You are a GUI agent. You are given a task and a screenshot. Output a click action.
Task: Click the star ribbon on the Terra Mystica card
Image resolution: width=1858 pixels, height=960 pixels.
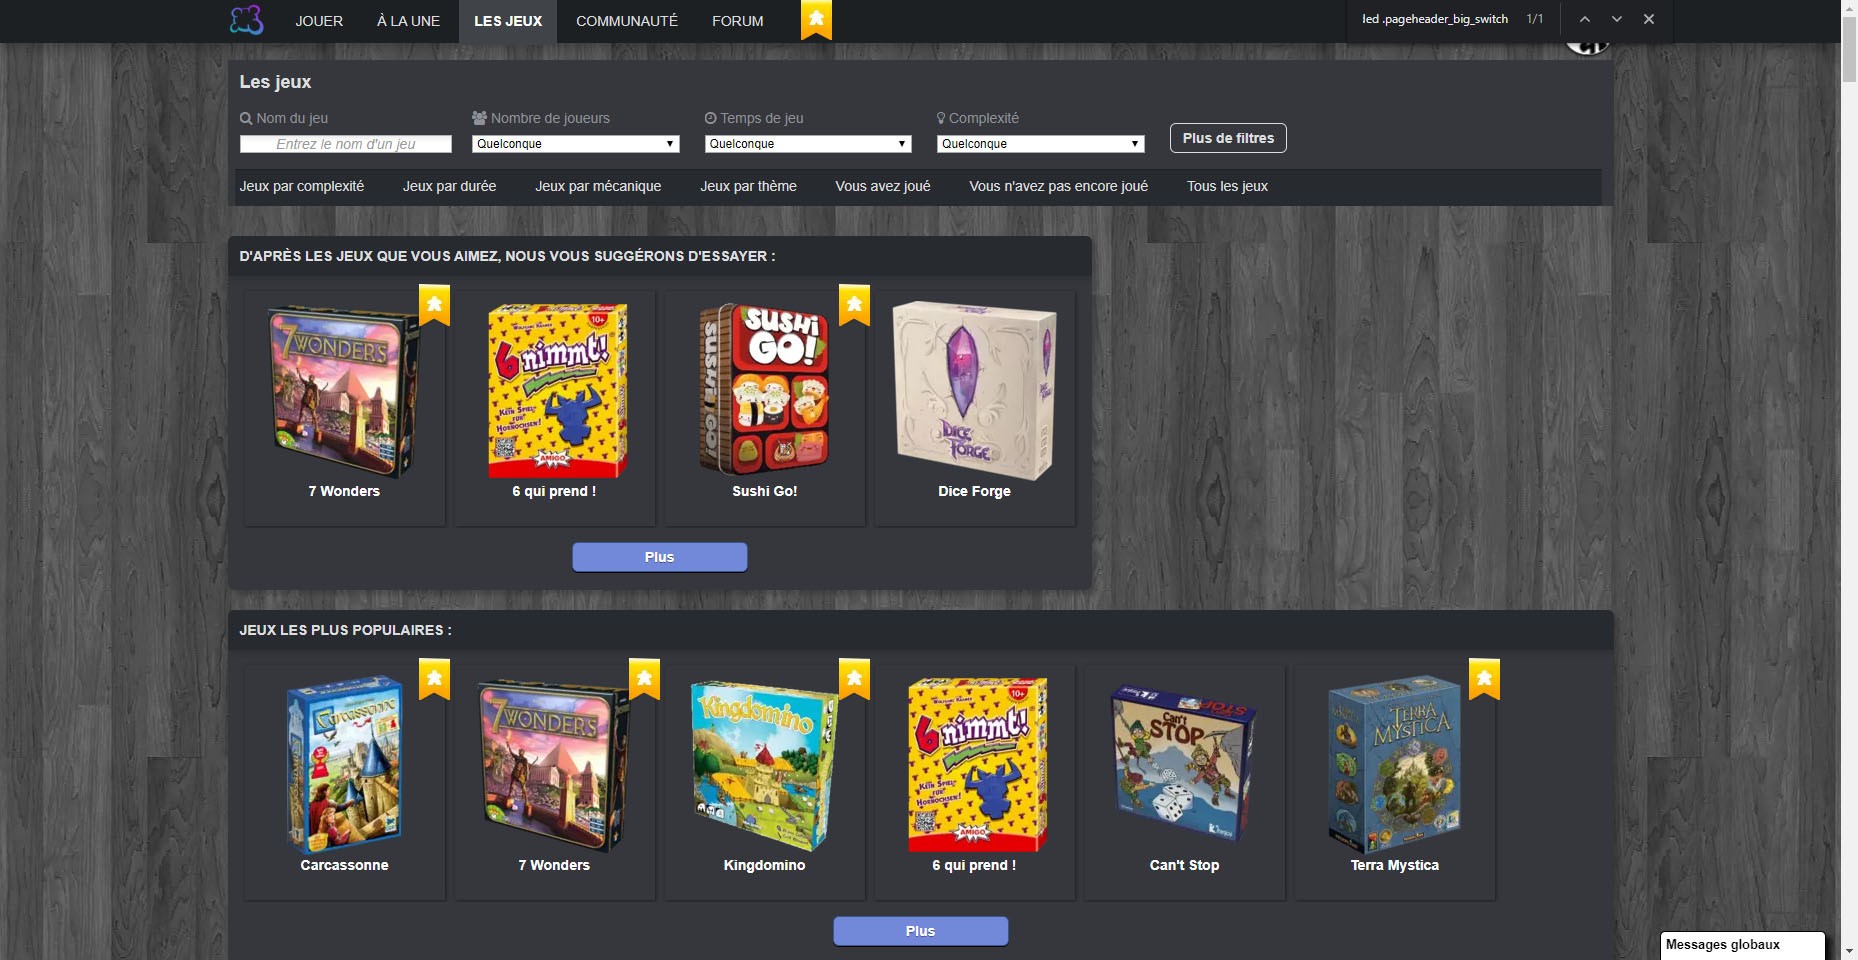coord(1484,679)
